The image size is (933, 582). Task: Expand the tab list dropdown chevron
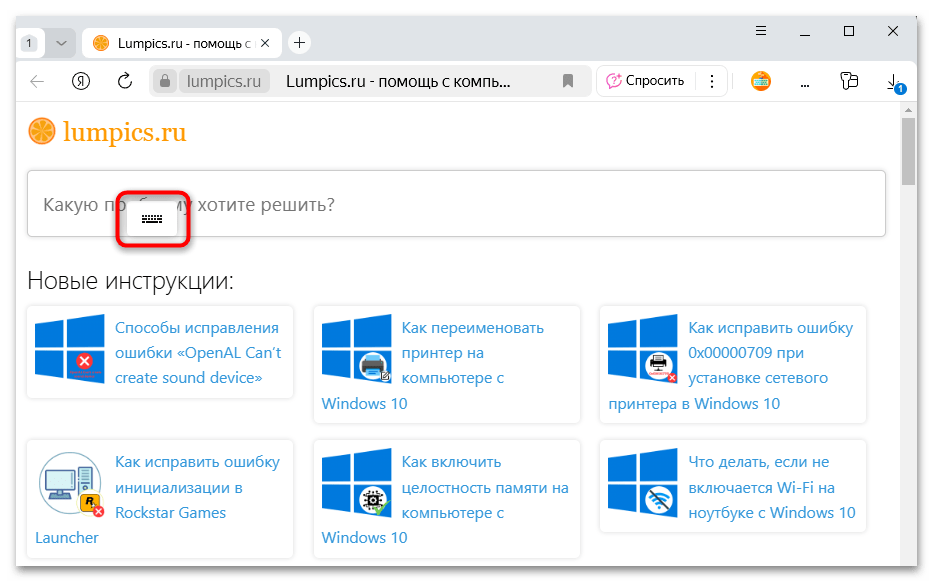click(x=61, y=43)
